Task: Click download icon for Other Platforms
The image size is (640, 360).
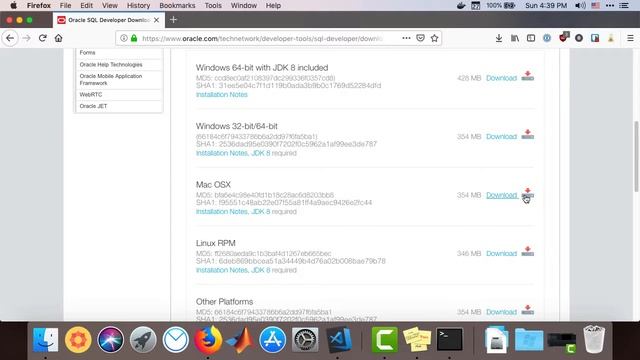Action: [x=527, y=310]
